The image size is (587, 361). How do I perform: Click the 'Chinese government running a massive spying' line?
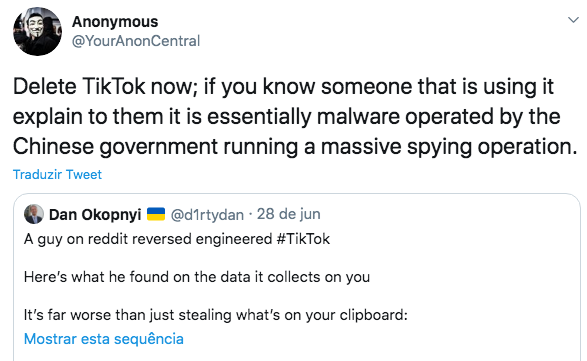point(295,147)
